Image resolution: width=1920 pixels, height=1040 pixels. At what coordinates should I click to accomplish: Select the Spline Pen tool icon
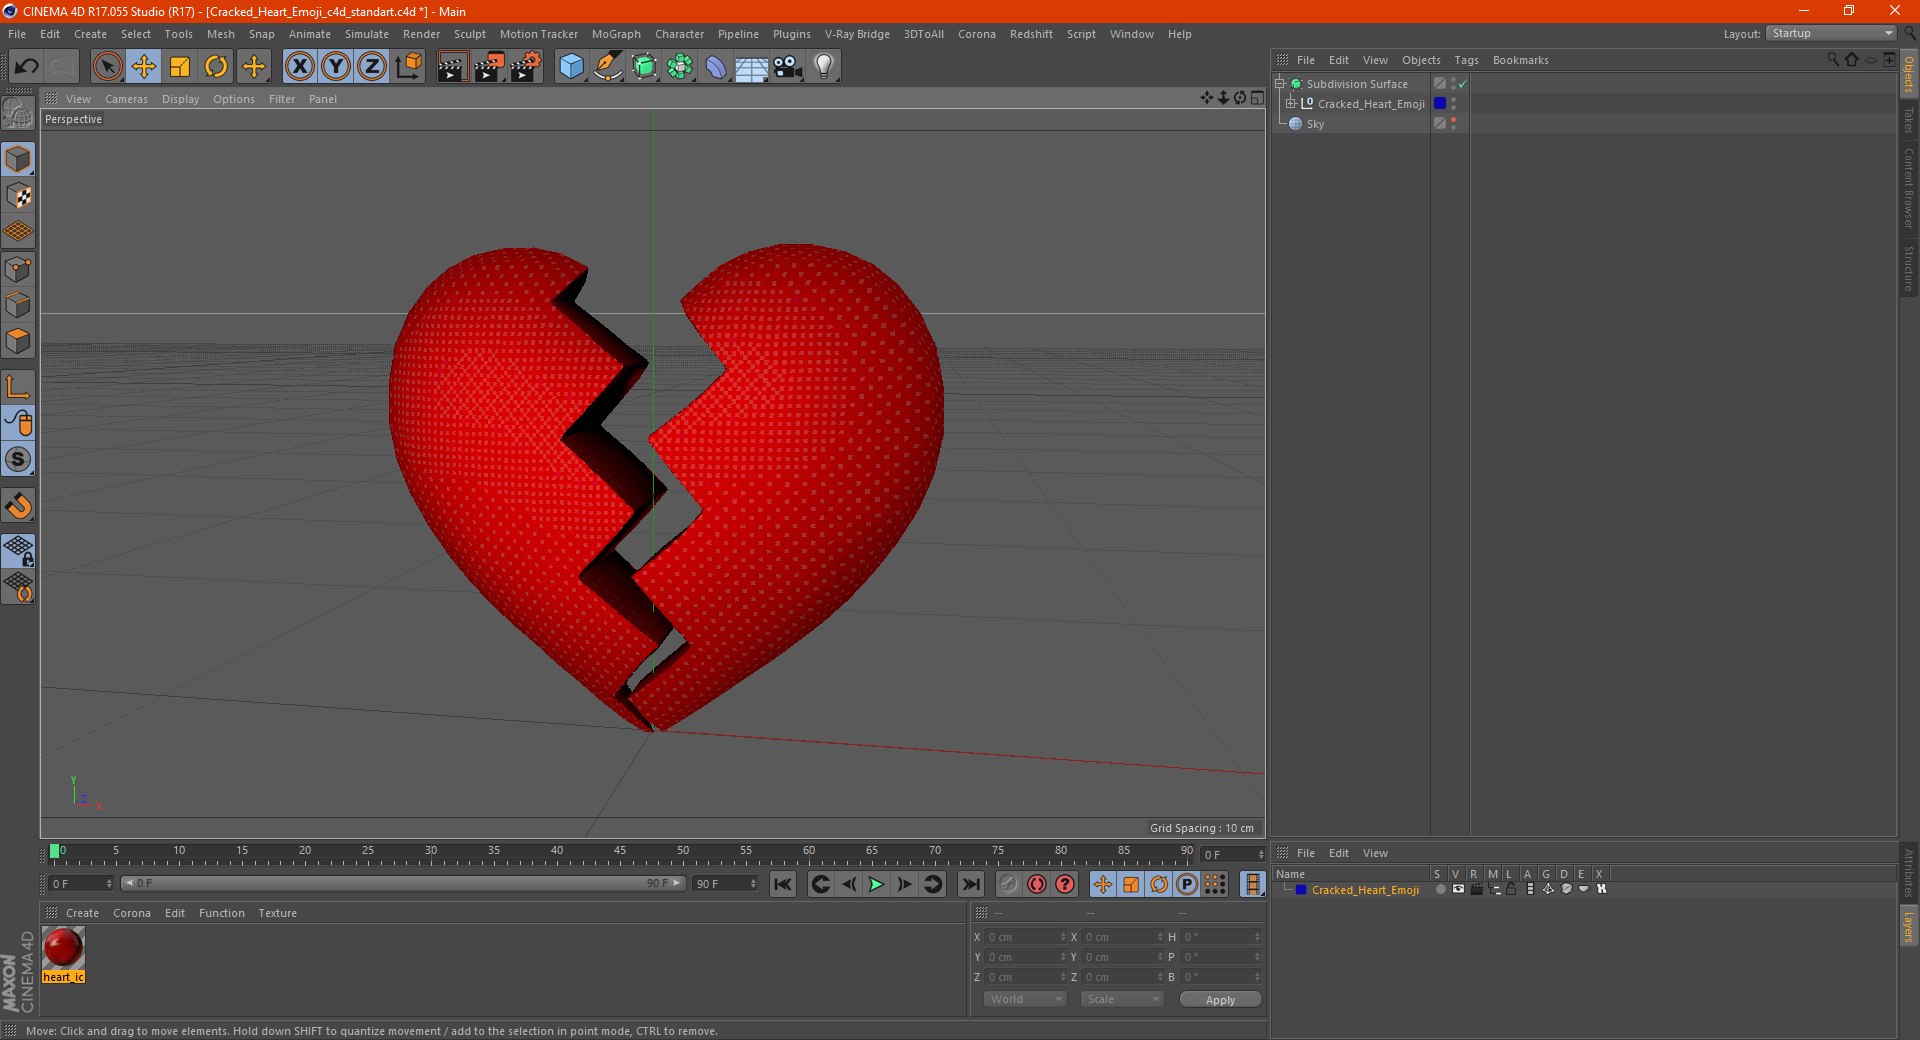click(608, 67)
